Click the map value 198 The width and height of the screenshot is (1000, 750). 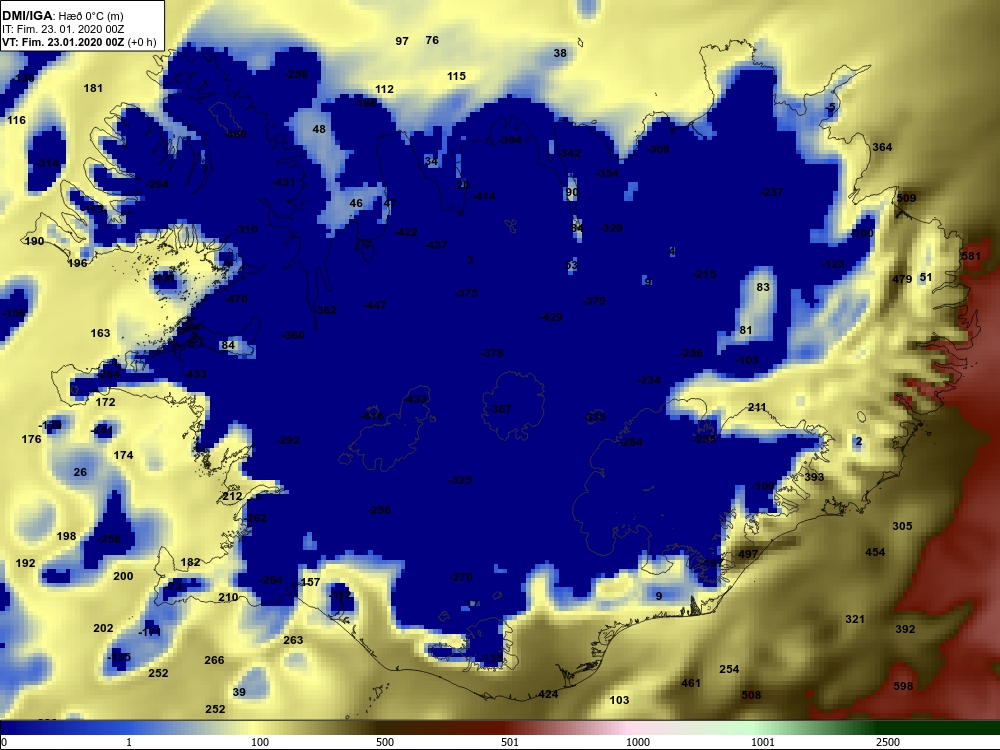66,536
